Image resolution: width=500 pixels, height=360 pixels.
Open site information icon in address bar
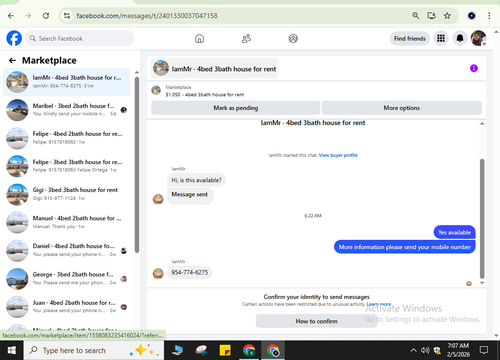coord(67,16)
